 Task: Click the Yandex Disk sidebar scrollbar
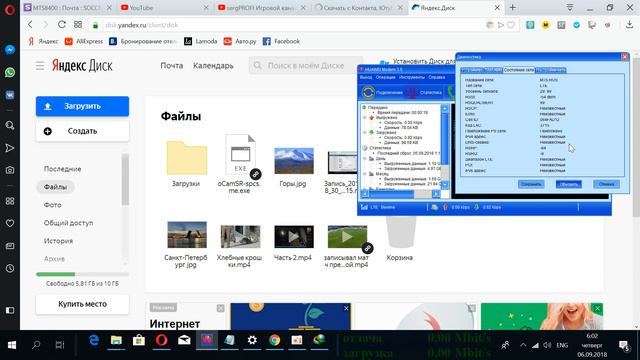pyautogui.click(x=125, y=180)
